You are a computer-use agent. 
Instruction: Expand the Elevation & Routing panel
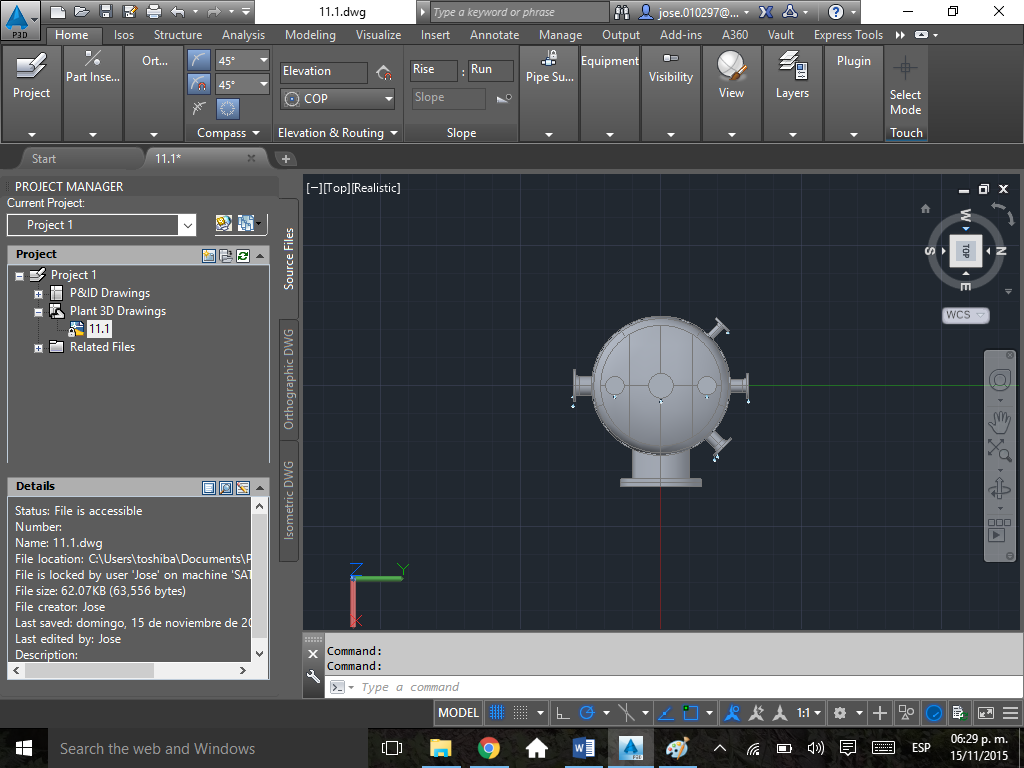[x=337, y=133]
